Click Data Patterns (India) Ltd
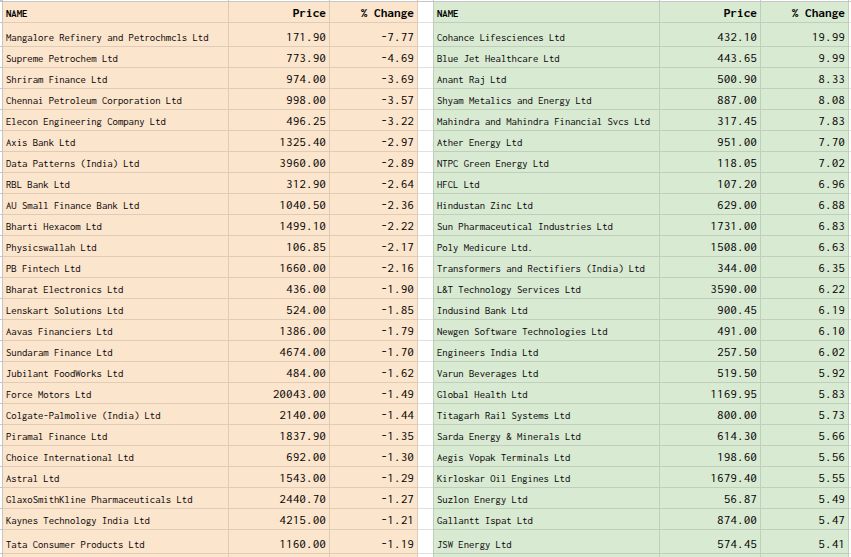 pyautogui.click(x=72, y=163)
